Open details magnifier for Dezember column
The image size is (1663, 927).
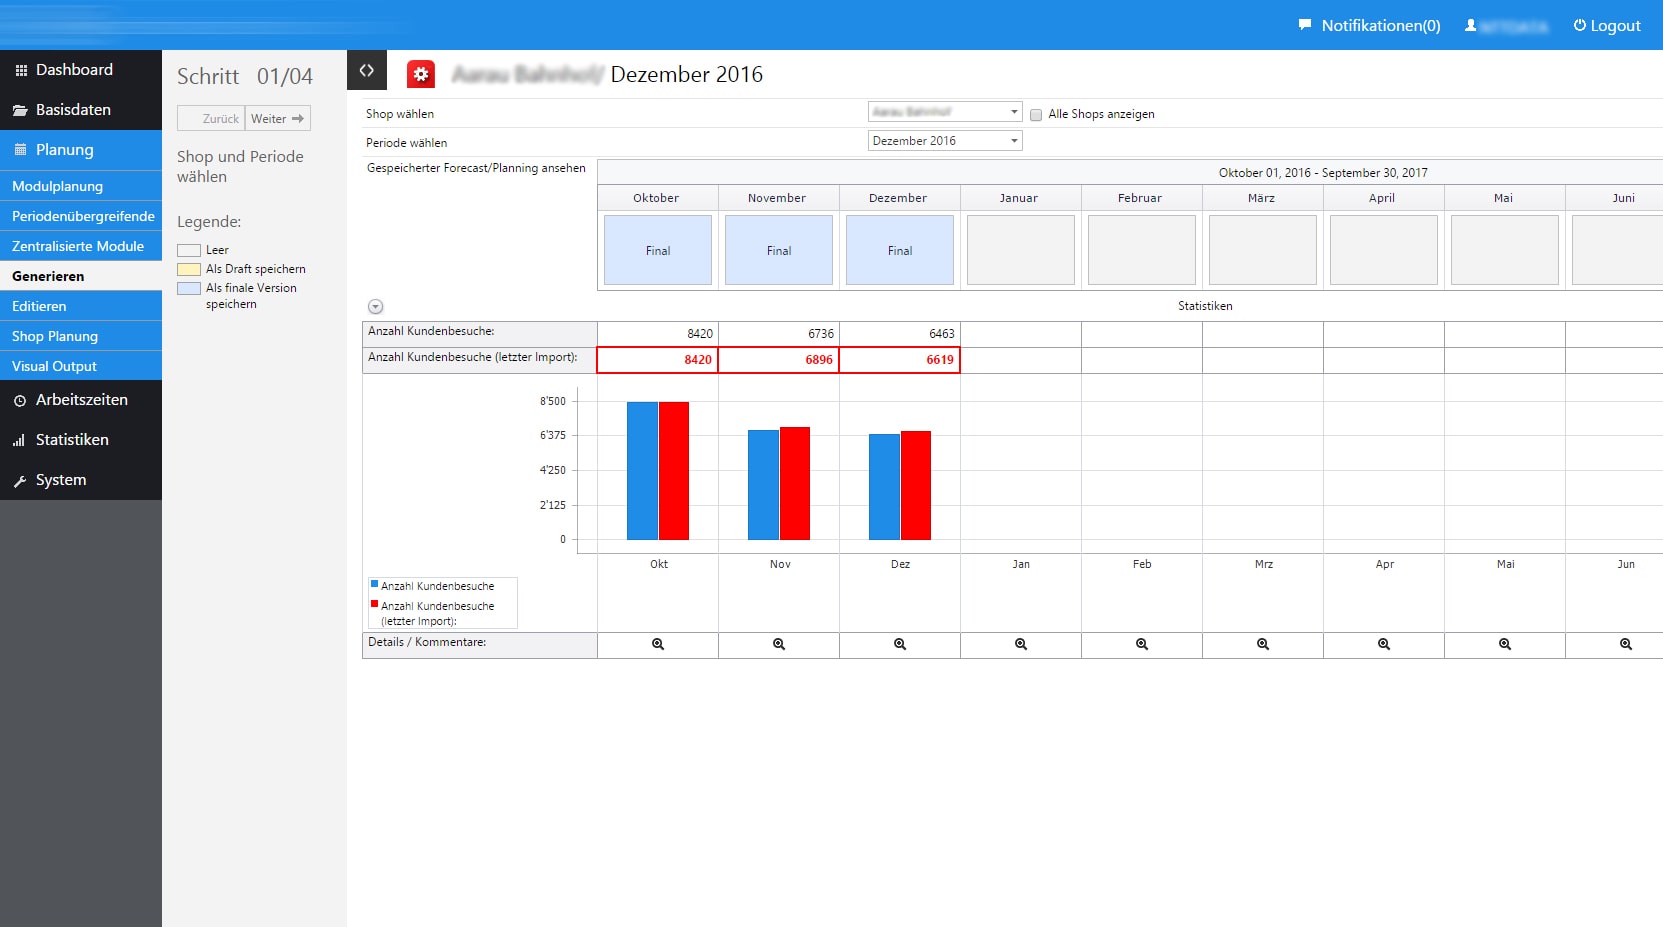point(900,645)
